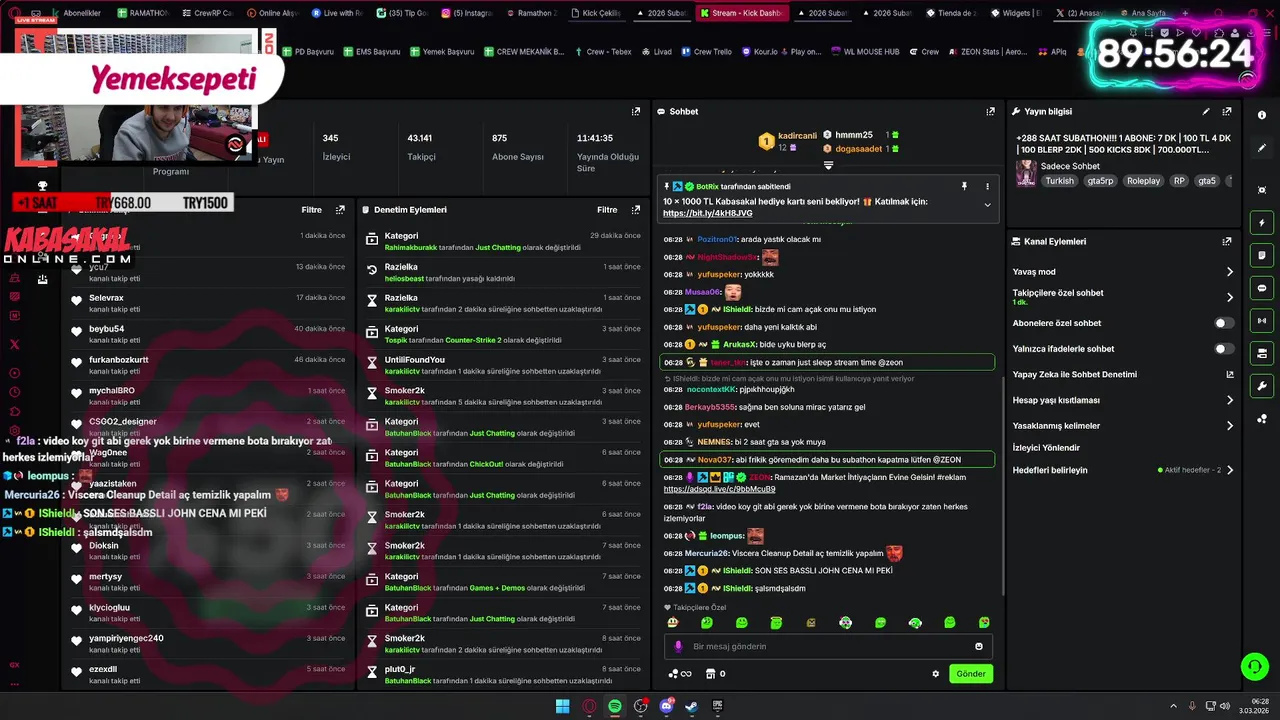Screen dimensions: 1280x720
Task: Toggle Yalnızca ifadelerle sohbet switch
Action: 1224,349
